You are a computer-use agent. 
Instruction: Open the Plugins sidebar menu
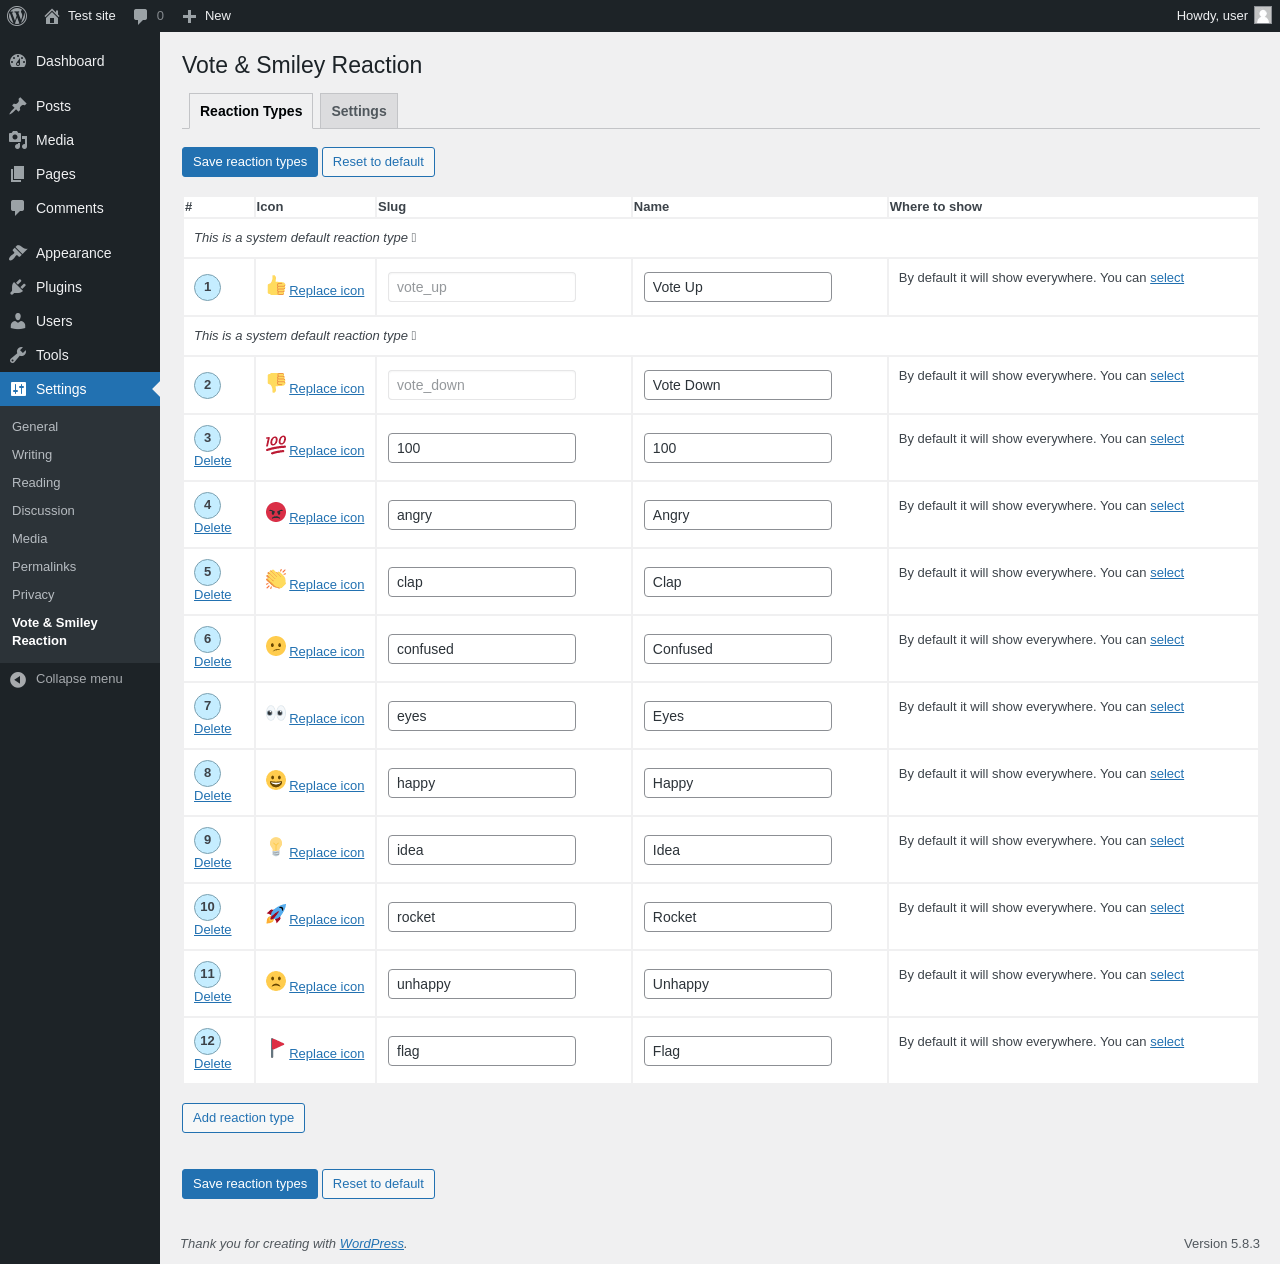click(59, 287)
